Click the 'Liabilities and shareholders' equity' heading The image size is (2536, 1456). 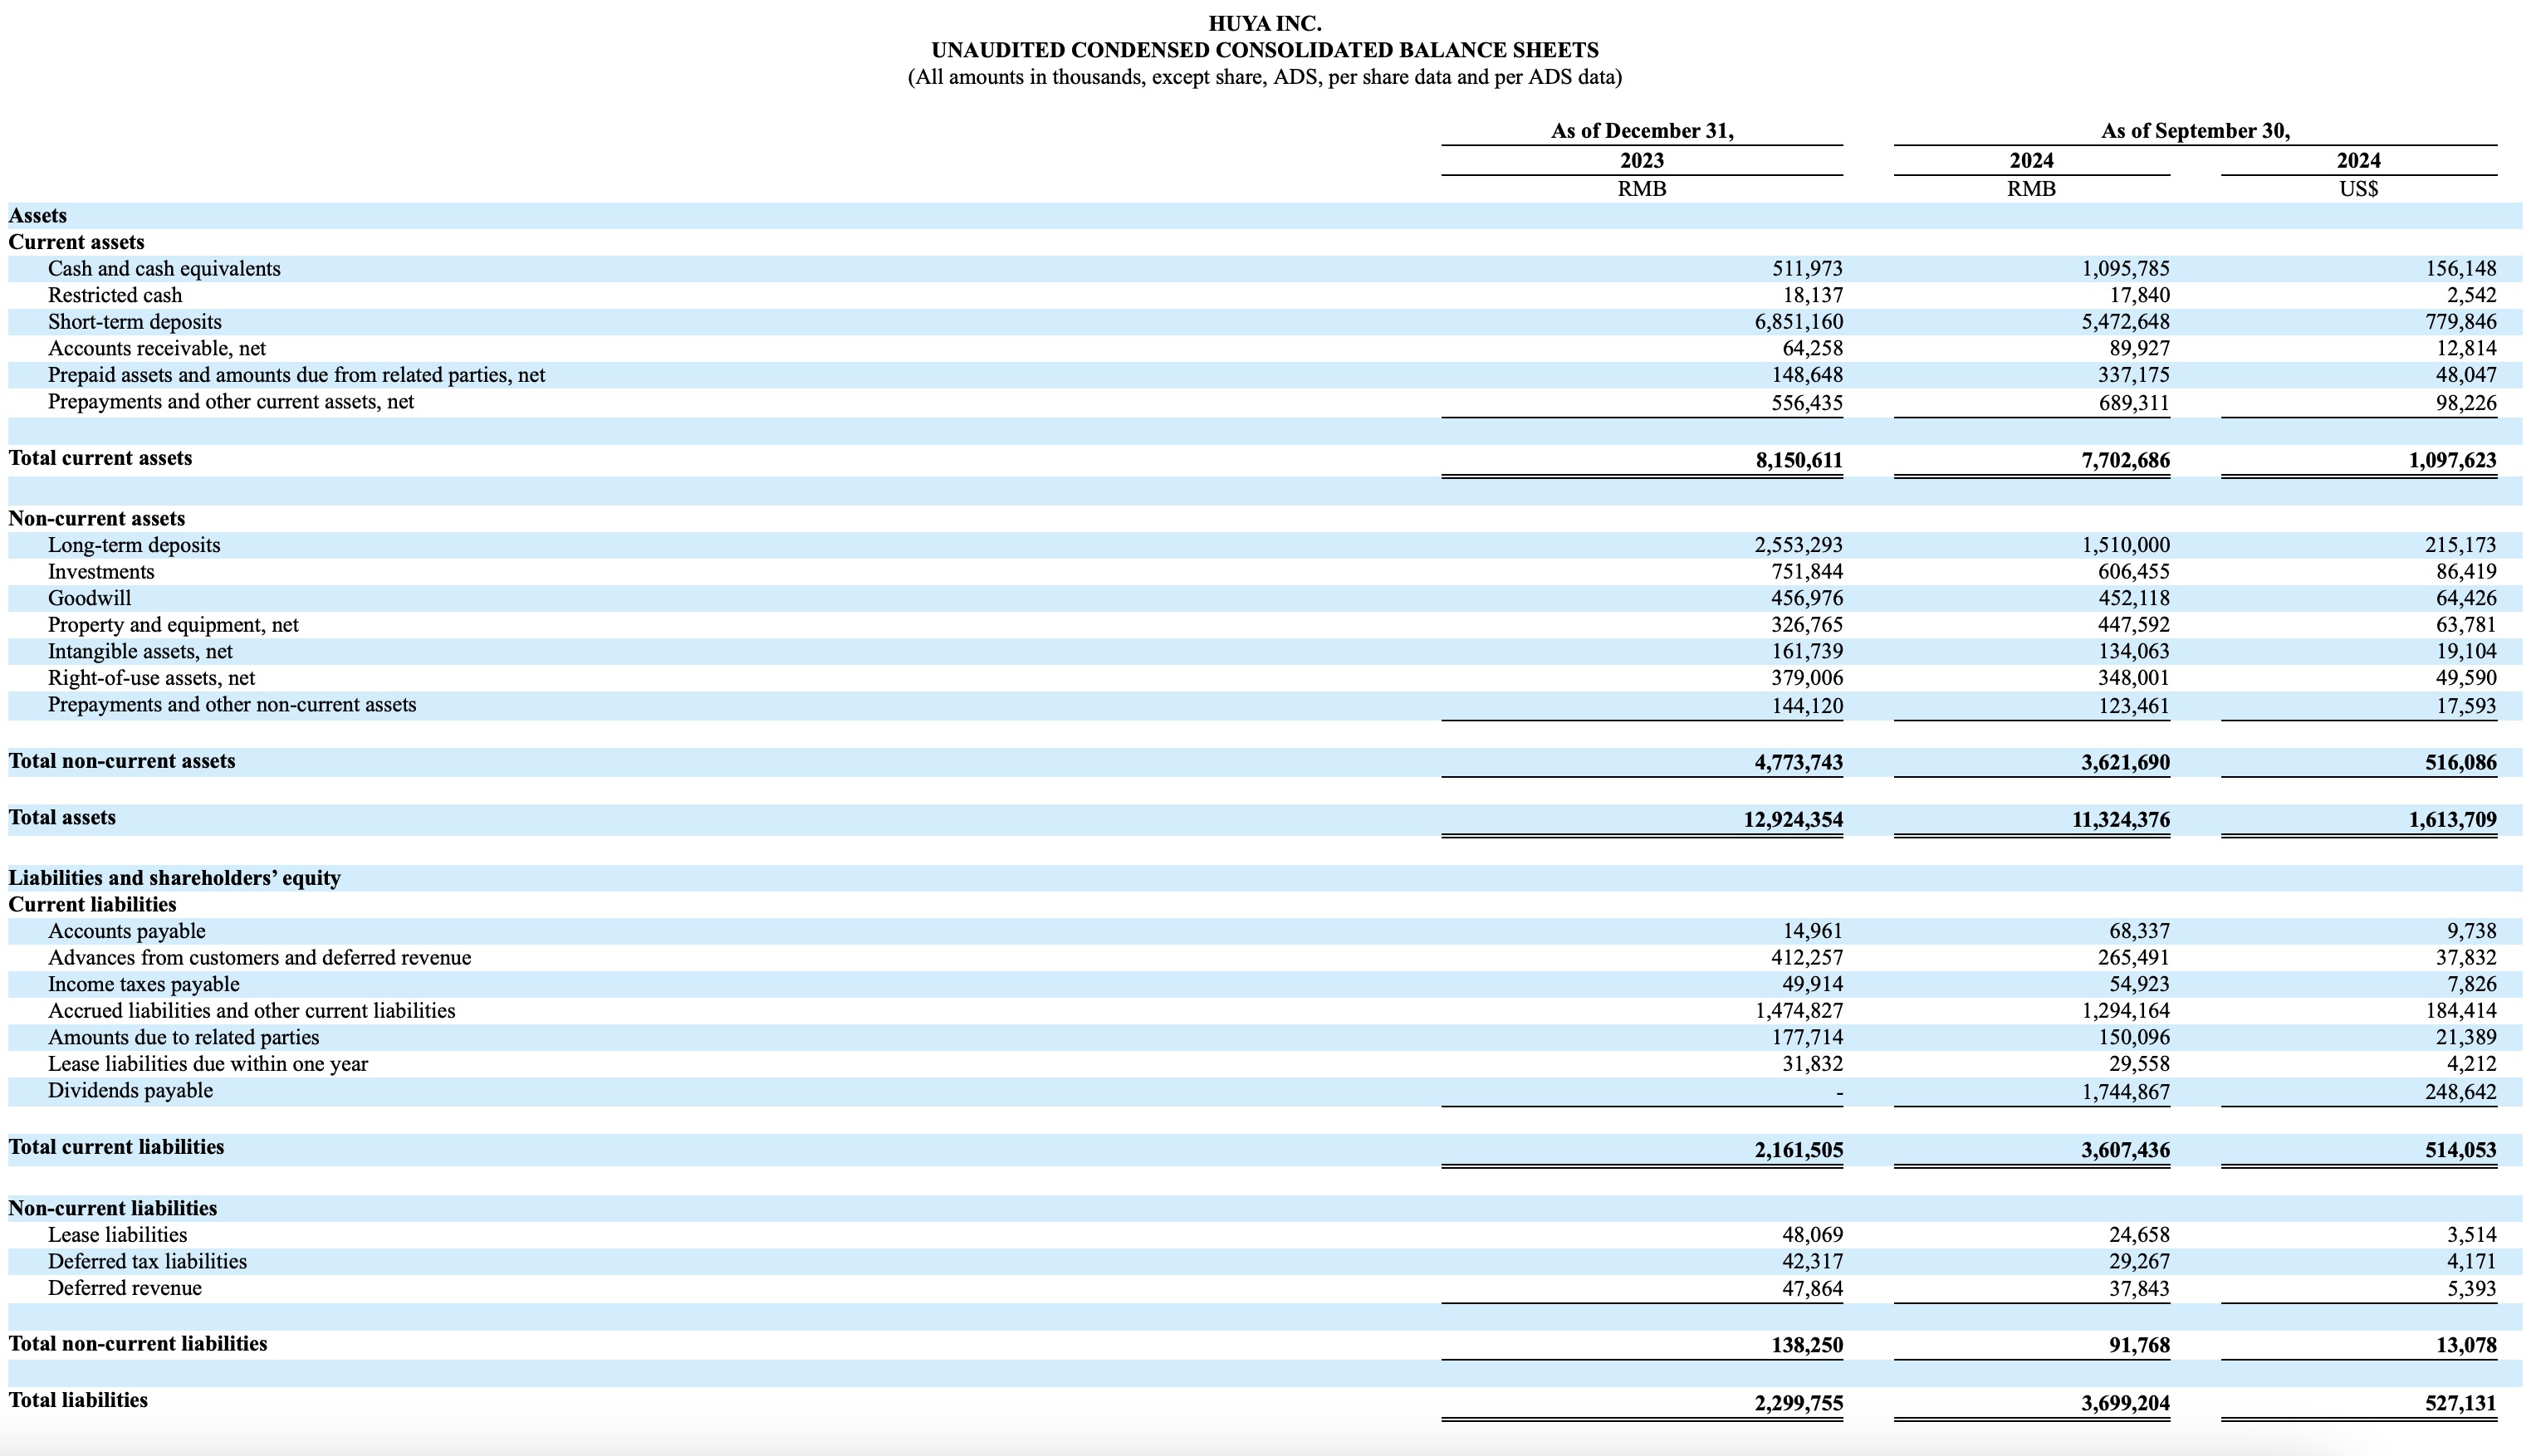click(x=175, y=878)
